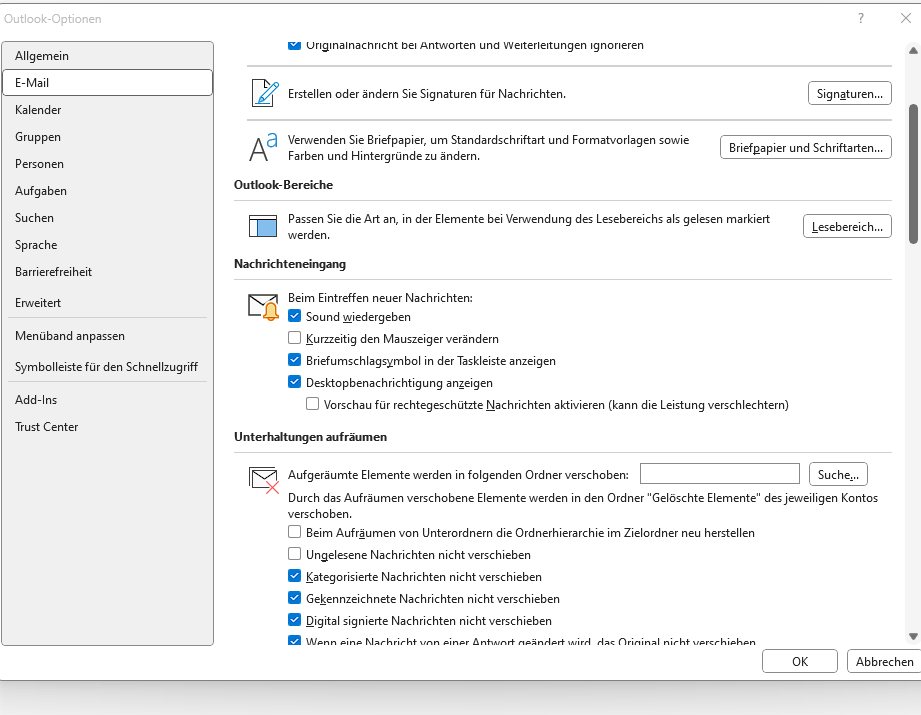Click the envelope with bell icon
The height and width of the screenshot is (715, 921).
(263, 307)
